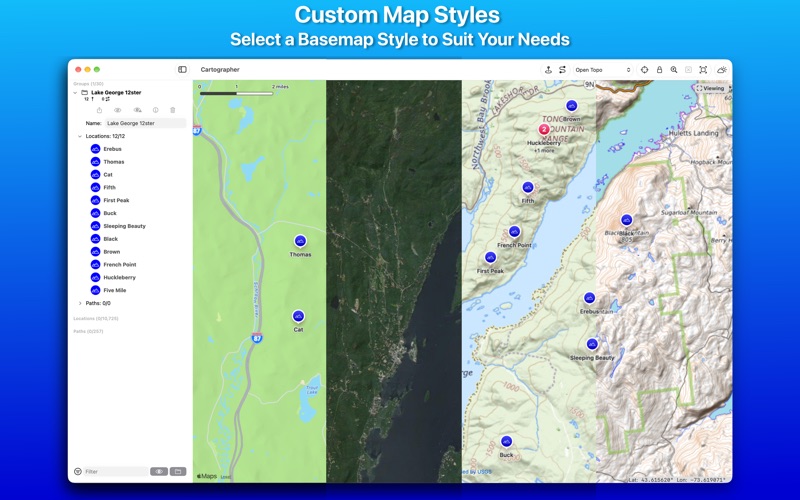800x500 pixels.
Task: Click the Sleeping Beauty pin on the map
Action: point(592,344)
